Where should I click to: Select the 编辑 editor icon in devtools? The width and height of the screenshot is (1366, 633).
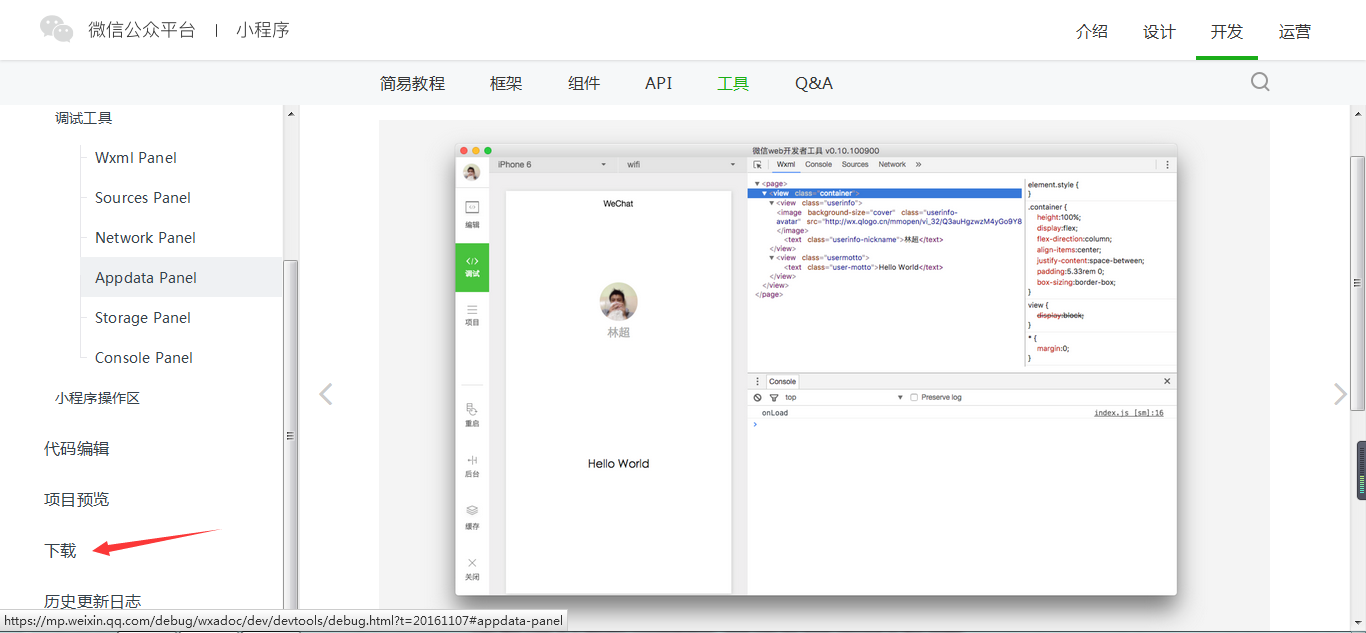pyautogui.click(x=472, y=214)
